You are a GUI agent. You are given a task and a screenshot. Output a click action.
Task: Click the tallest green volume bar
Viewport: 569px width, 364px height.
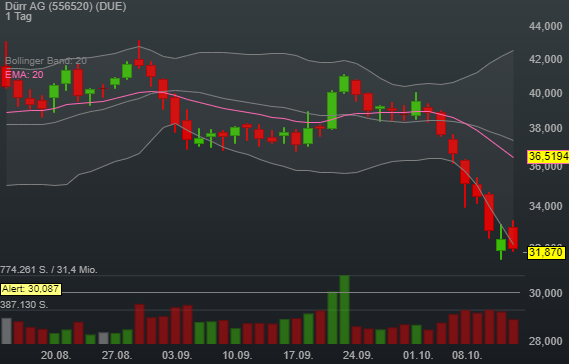pos(344,310)
